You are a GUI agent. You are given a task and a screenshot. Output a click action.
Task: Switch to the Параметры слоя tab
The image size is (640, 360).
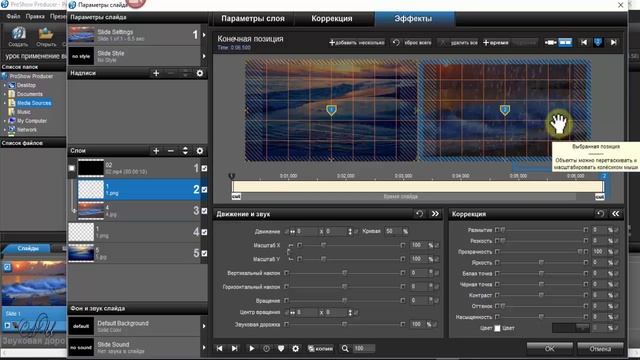coord(253,19)
